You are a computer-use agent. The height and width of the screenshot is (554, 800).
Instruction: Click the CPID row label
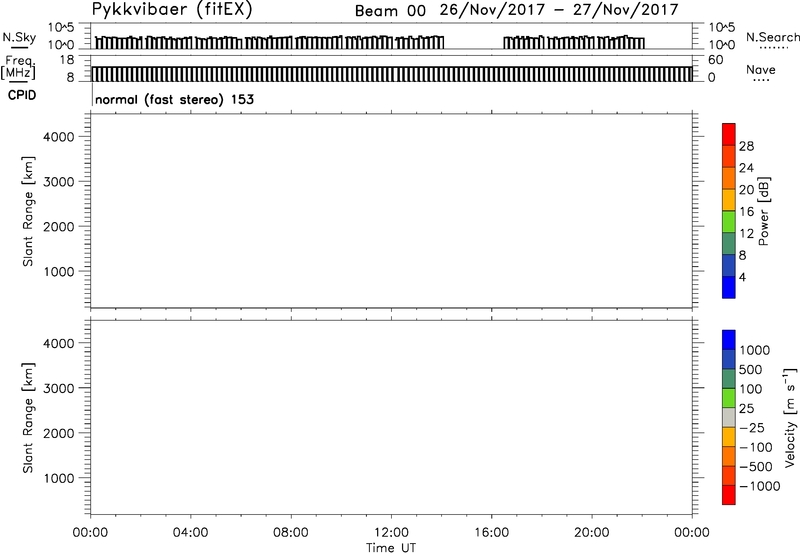click(x=22, y=95)
